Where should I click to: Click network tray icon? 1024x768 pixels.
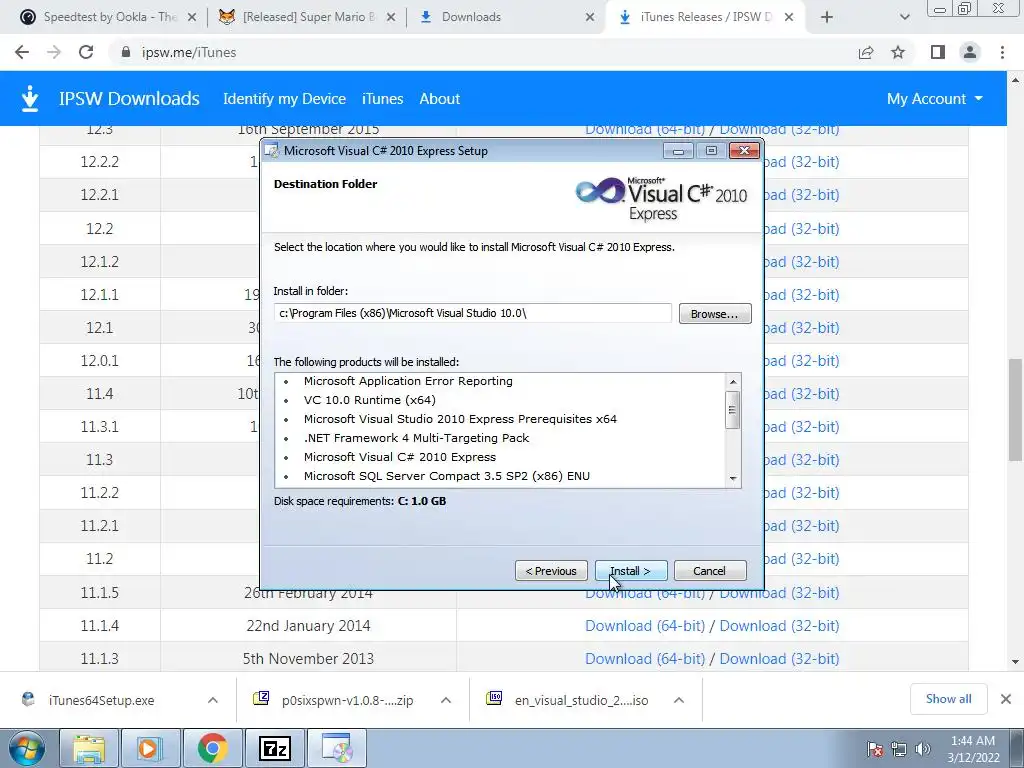coord(899,748)
